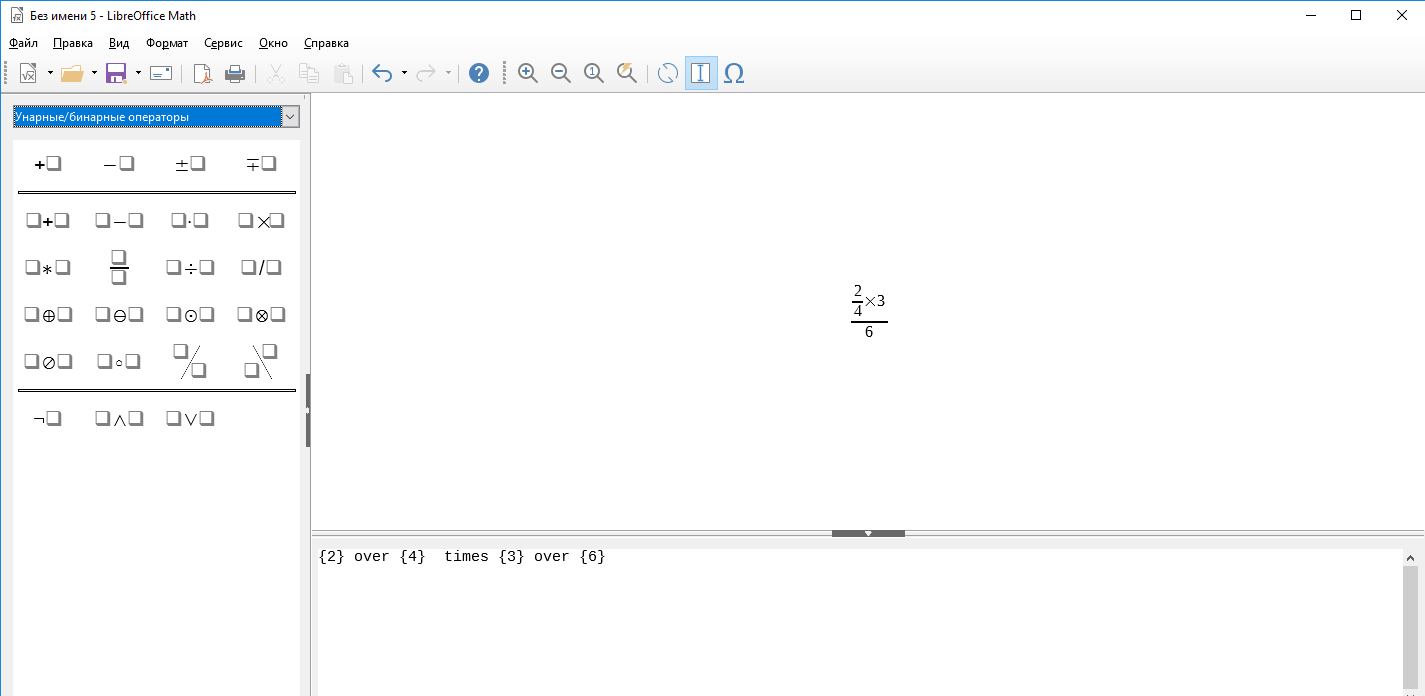Undo the last action

pos(381,73)
